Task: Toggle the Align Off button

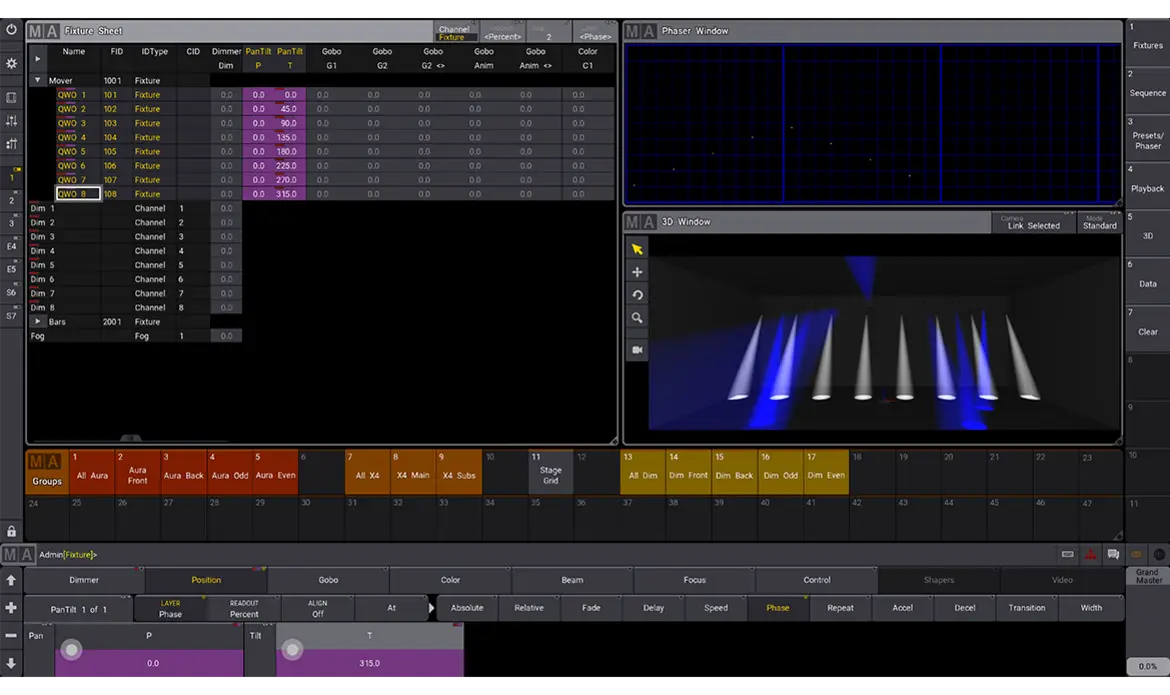Action: [317, 608]
